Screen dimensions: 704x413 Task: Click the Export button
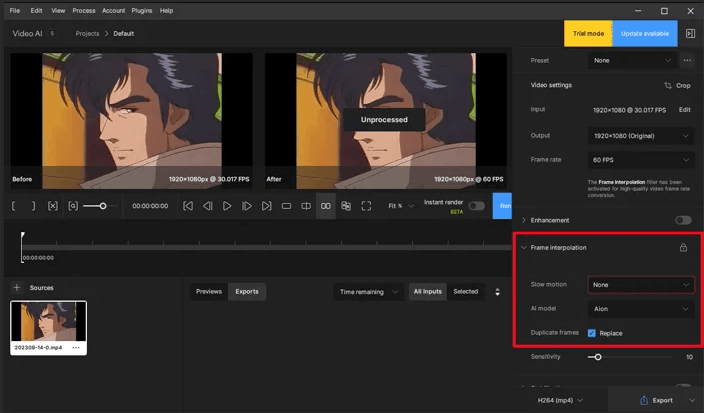[656, 400]
